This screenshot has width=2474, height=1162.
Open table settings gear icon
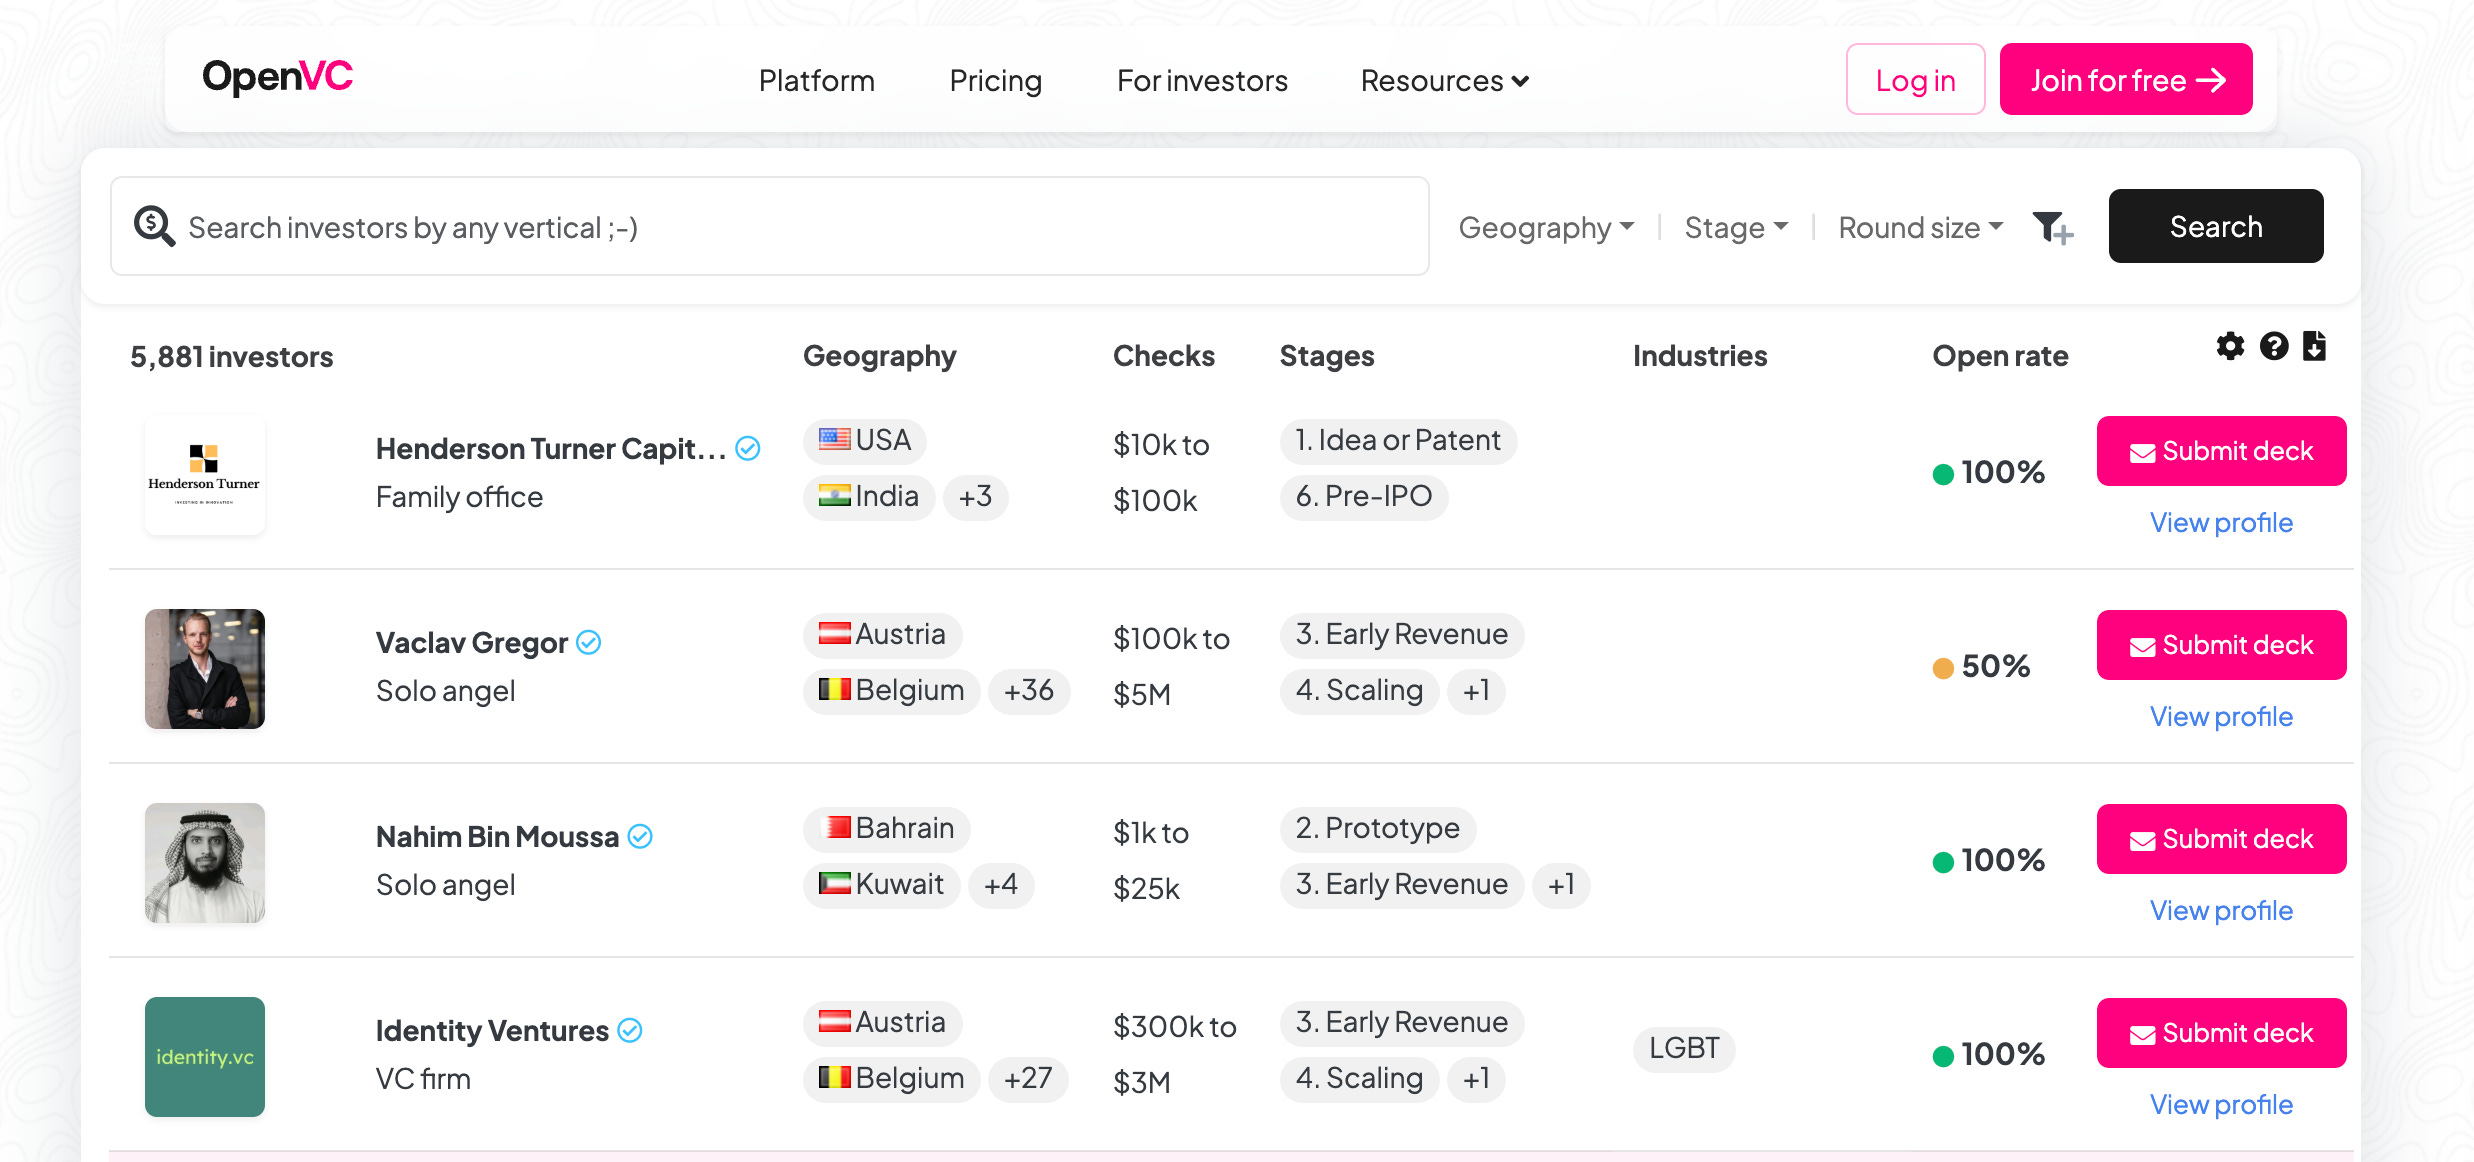[x=2230, y=346]
